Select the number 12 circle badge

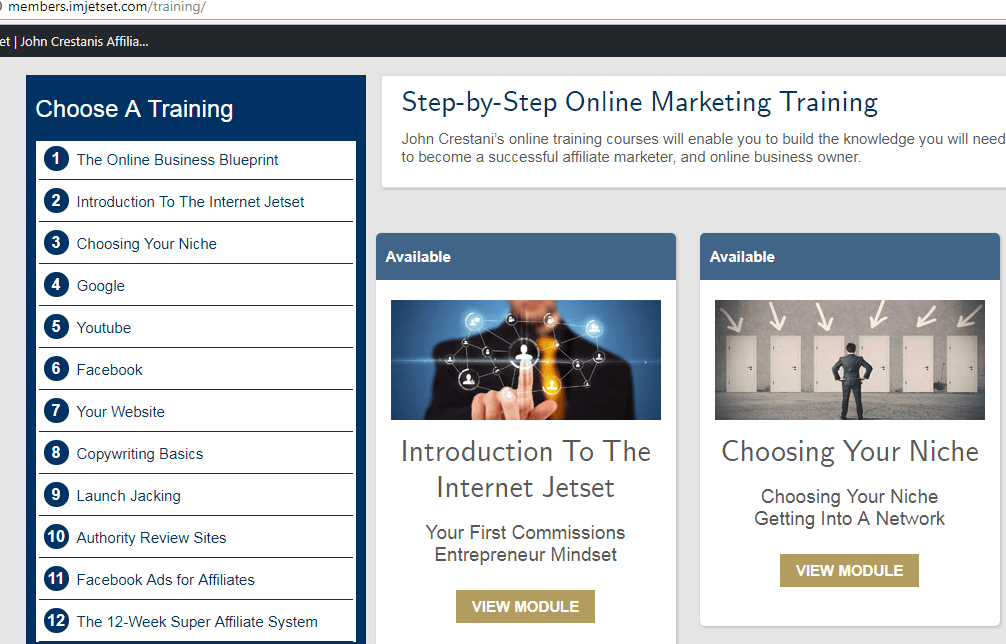click(x=56, y=620)
